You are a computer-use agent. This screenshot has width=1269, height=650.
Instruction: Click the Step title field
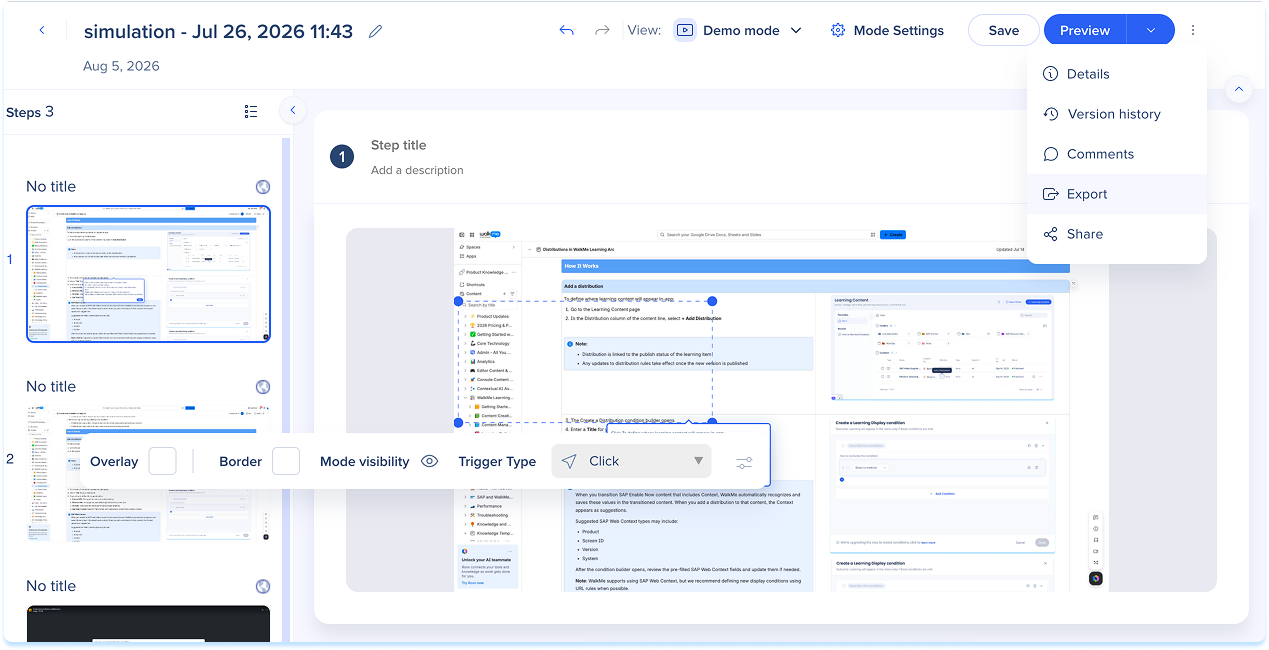click(399, 145)
